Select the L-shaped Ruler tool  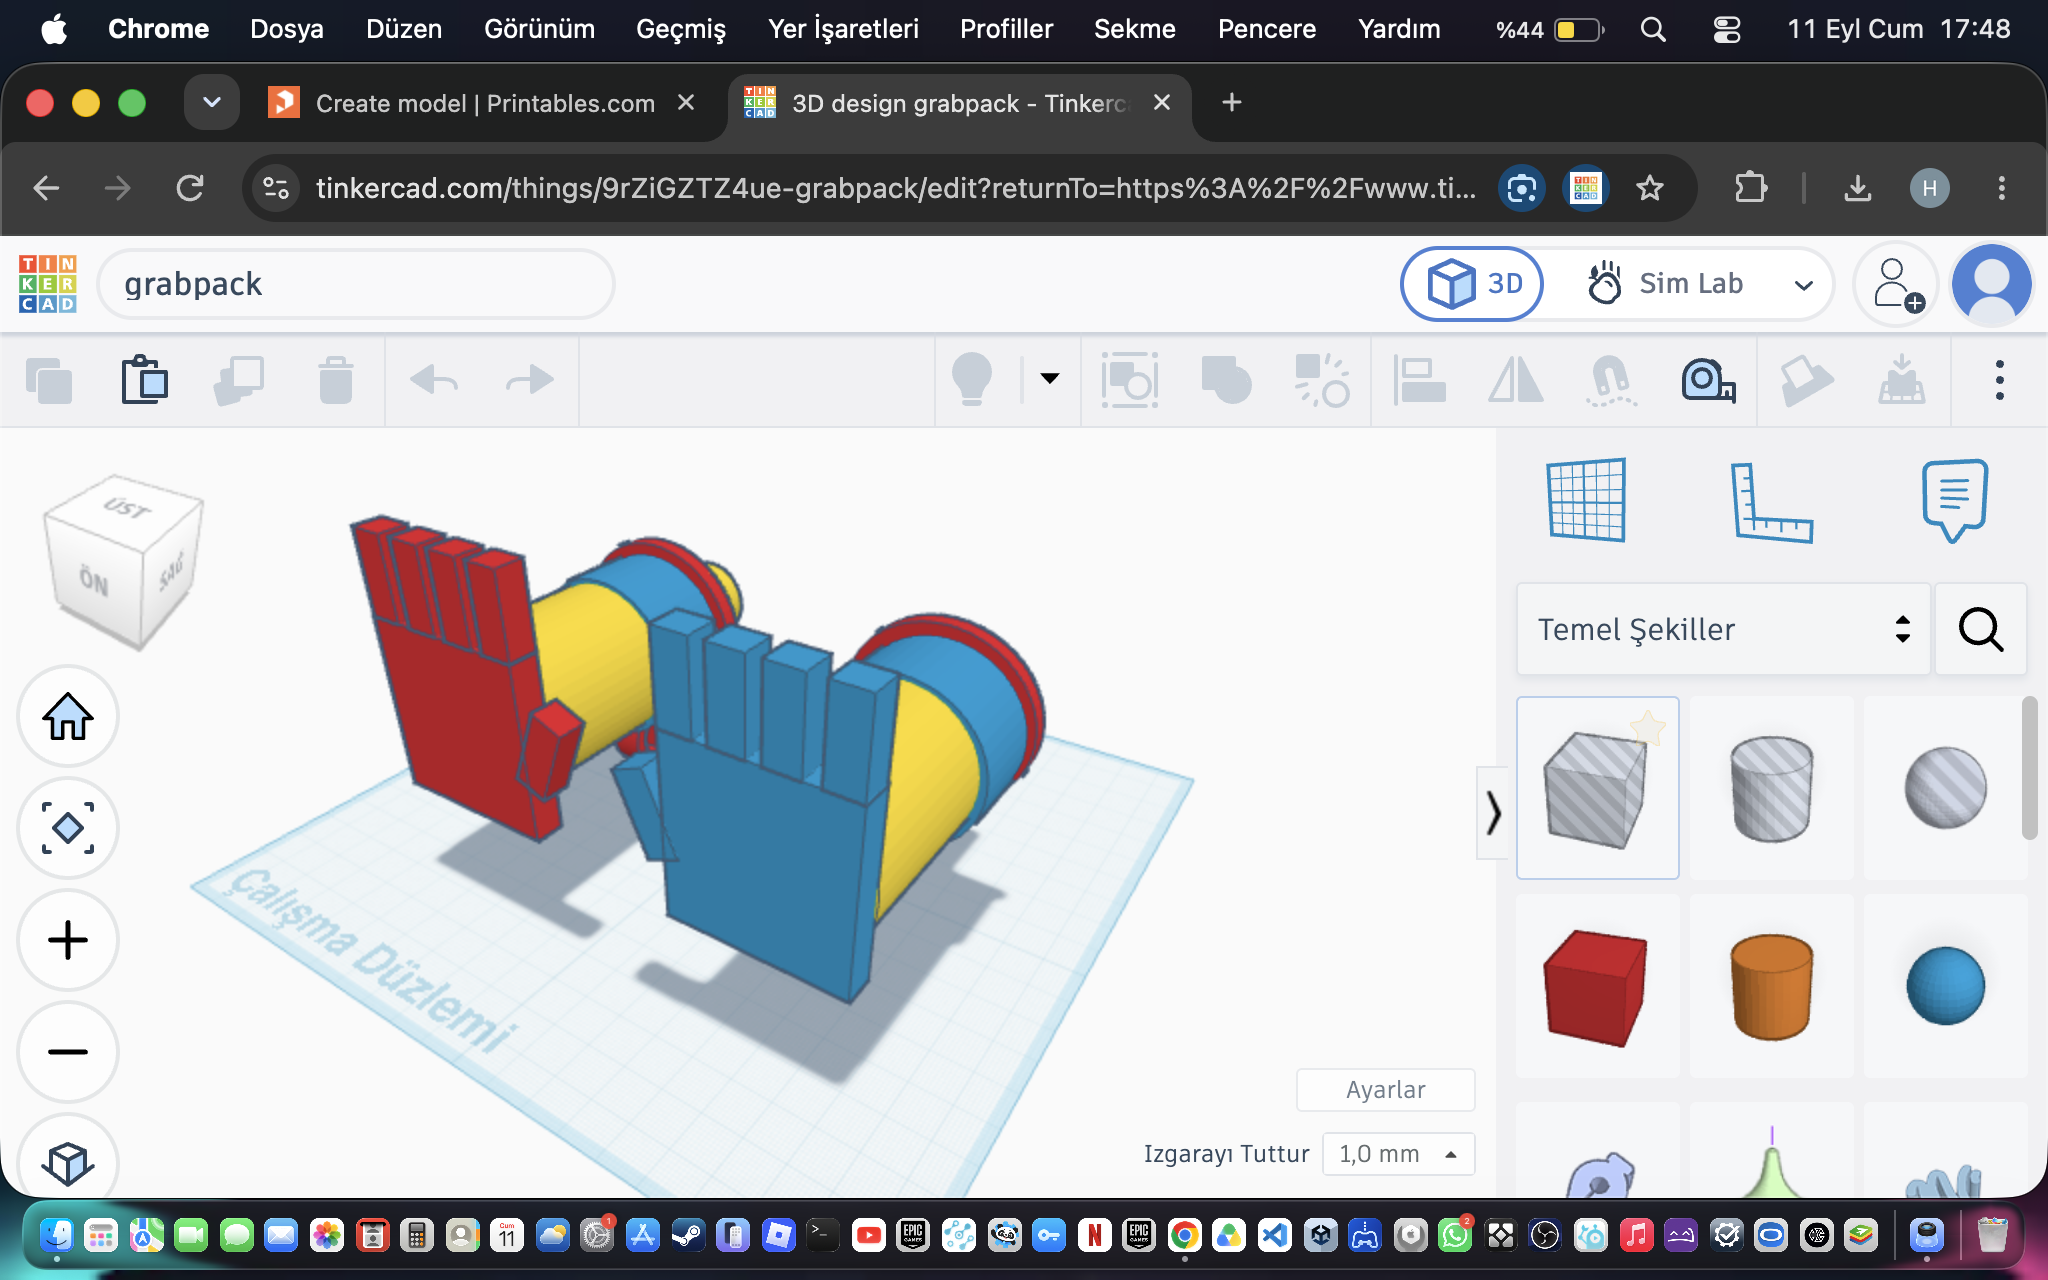pos(1771,502)
